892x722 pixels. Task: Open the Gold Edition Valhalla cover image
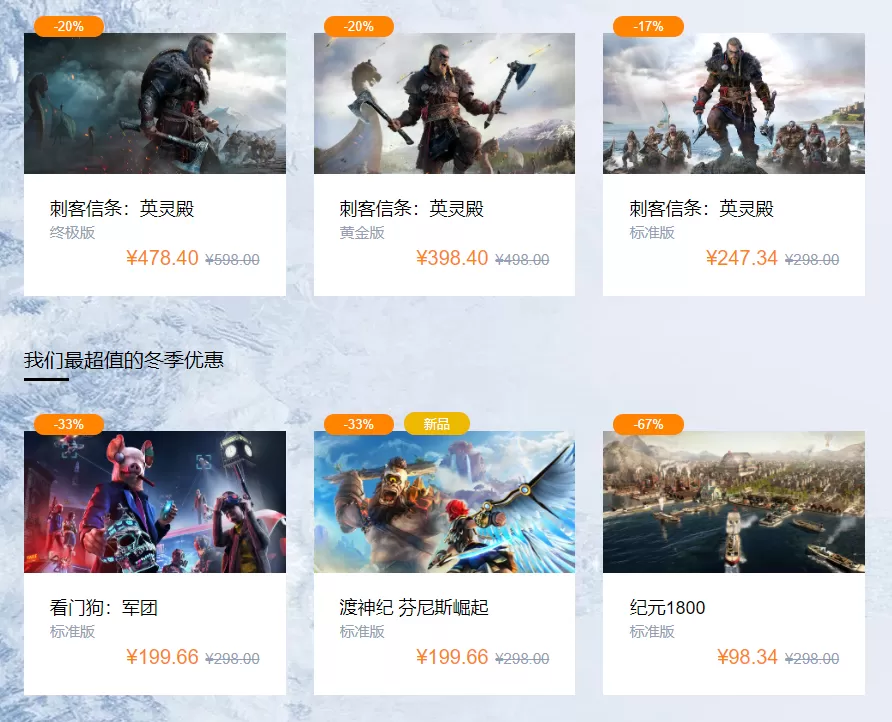click(x=444, y=104)
